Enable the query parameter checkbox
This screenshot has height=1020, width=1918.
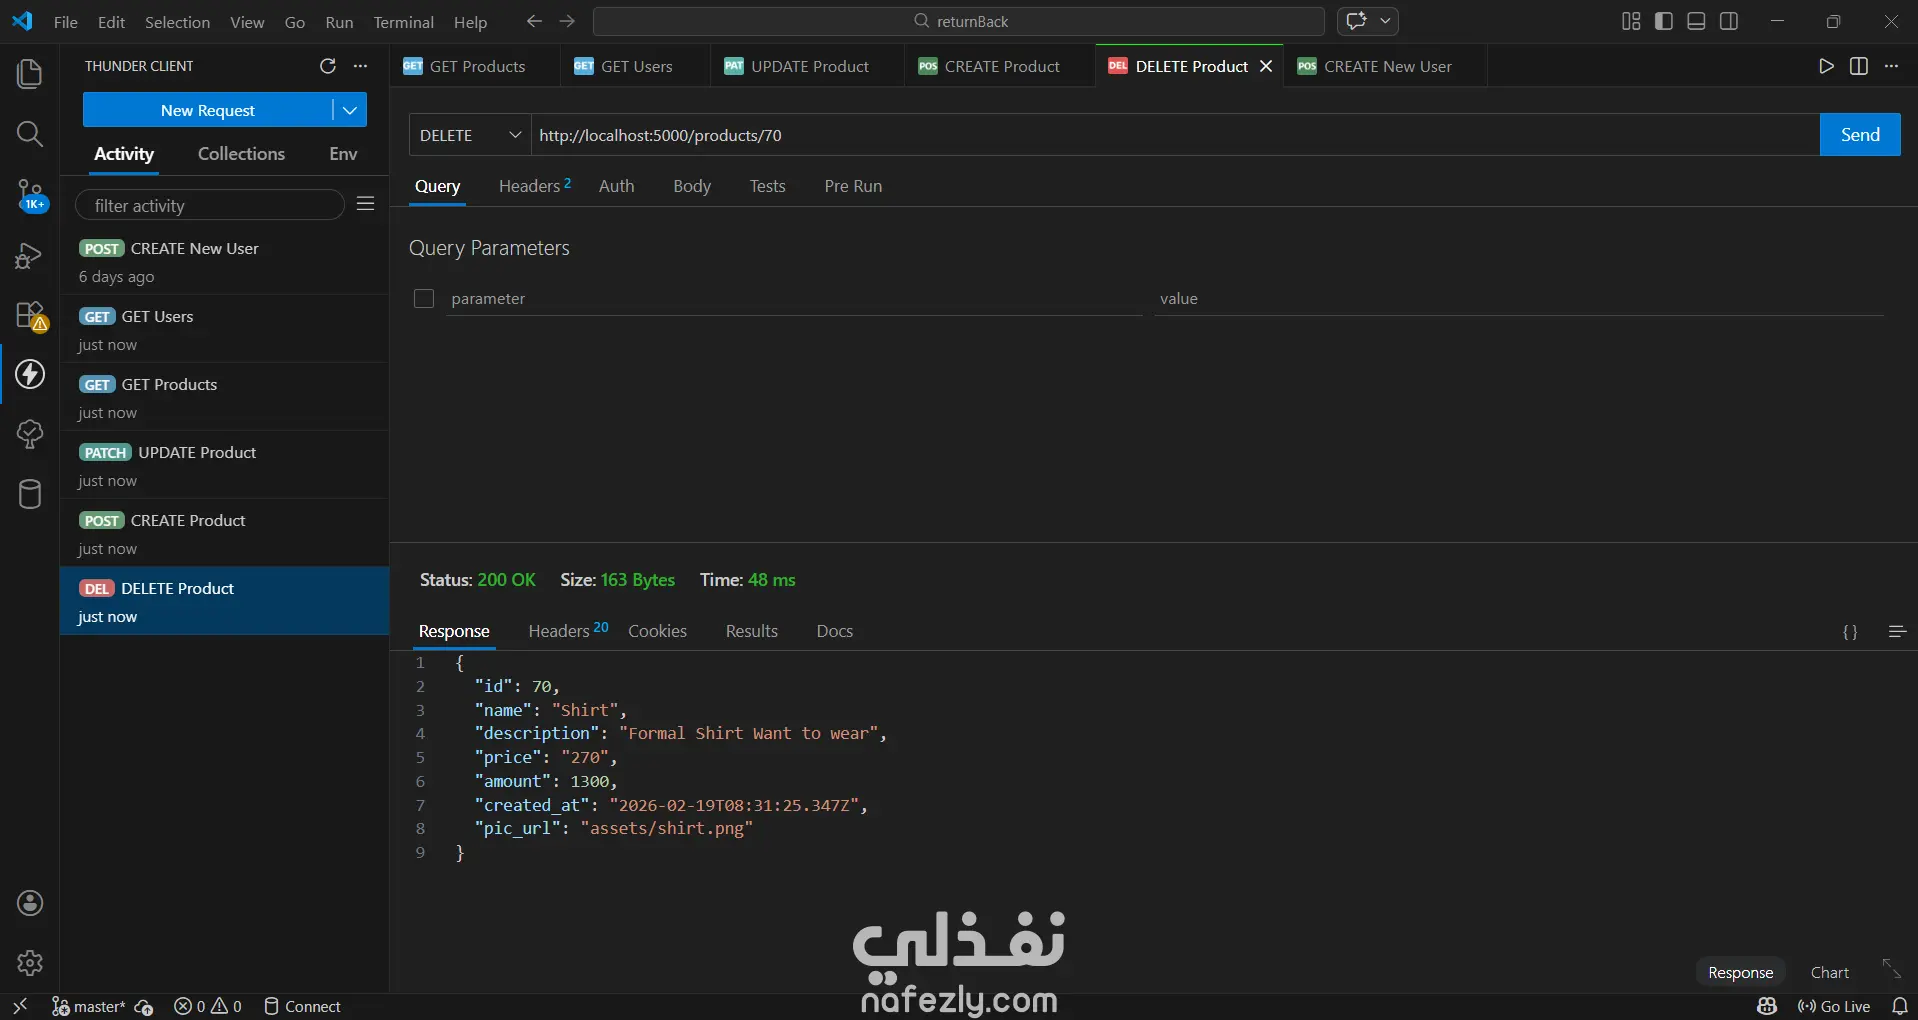pos(424,298)
